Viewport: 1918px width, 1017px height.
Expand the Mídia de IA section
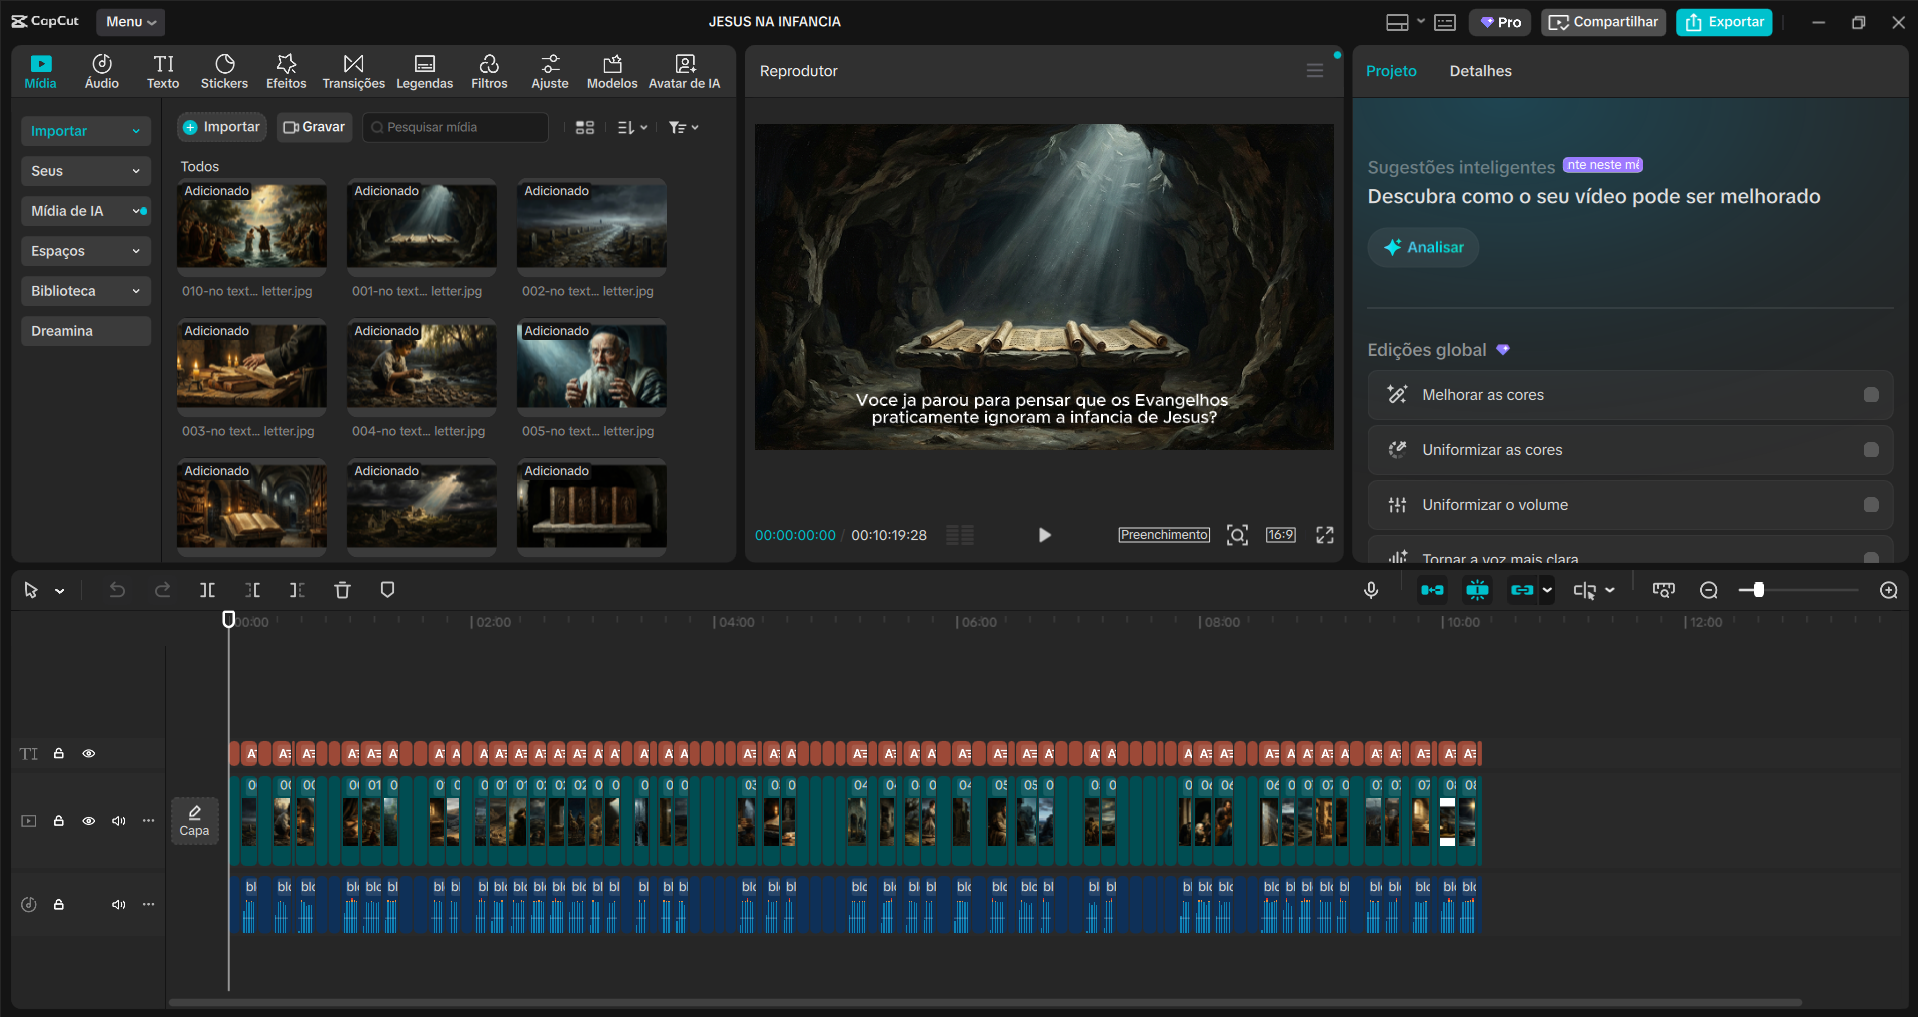tap(85, 211)
